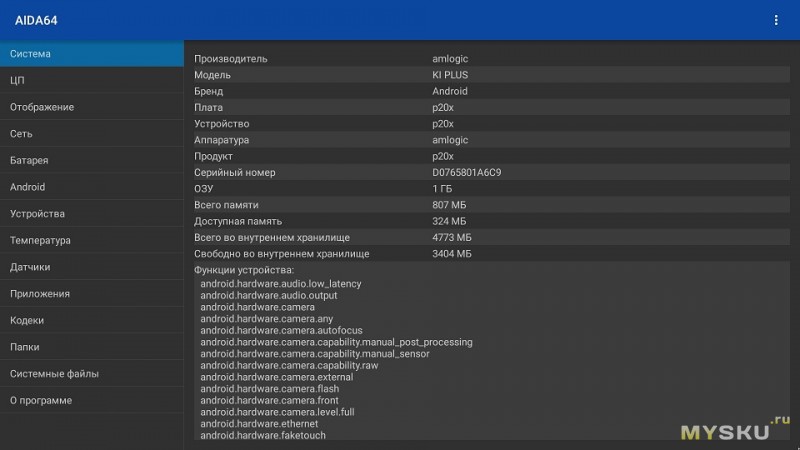800x450 pixels.
Task: Click serial number D0765801A6C9
Action: coord(467,172)
